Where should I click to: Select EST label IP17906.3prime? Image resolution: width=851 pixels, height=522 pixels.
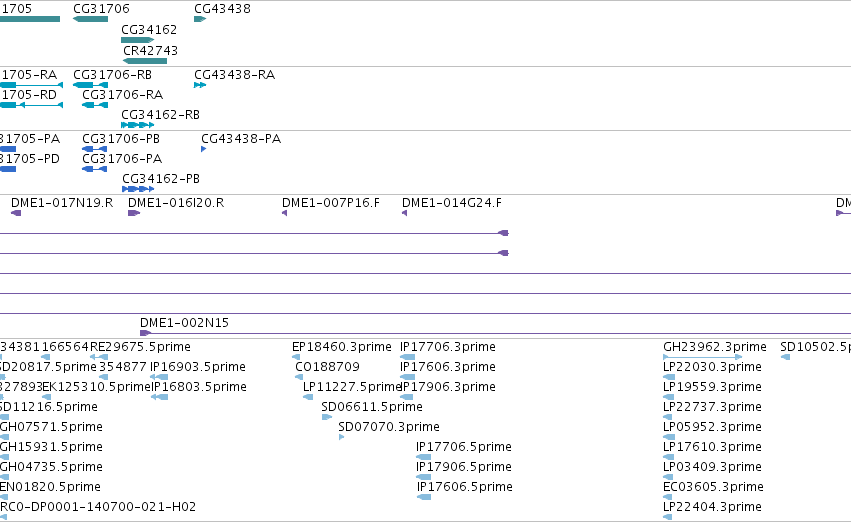click(448, 386)
